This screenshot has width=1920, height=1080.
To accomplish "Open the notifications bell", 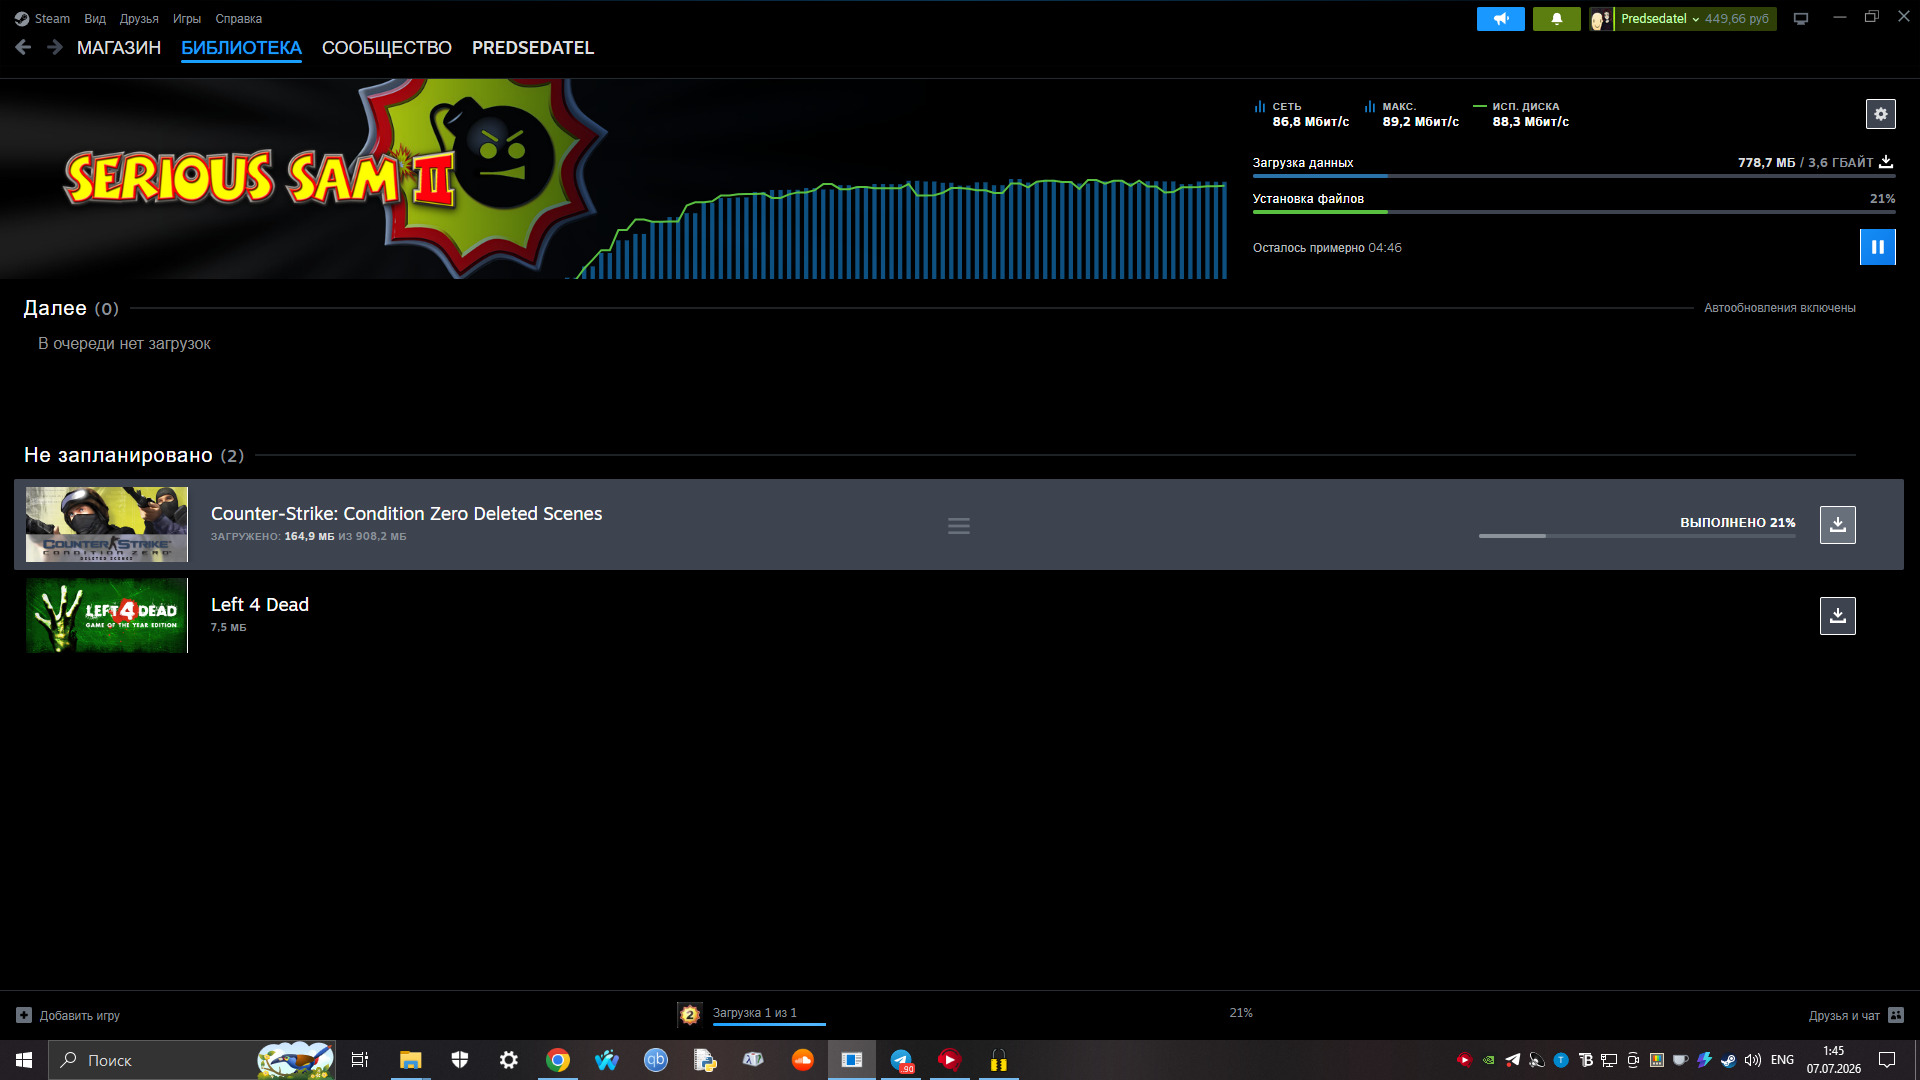I will [1557, 19].
